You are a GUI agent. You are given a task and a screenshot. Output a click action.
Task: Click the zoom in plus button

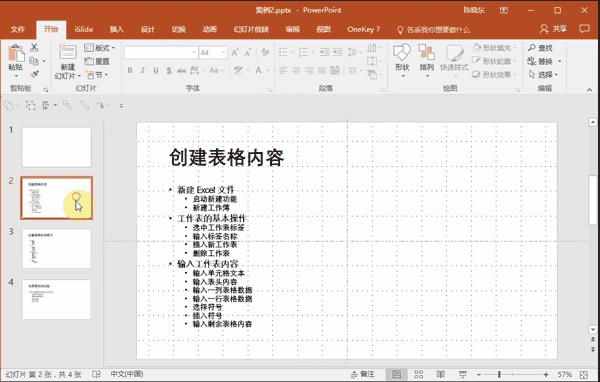coord(546,374)
